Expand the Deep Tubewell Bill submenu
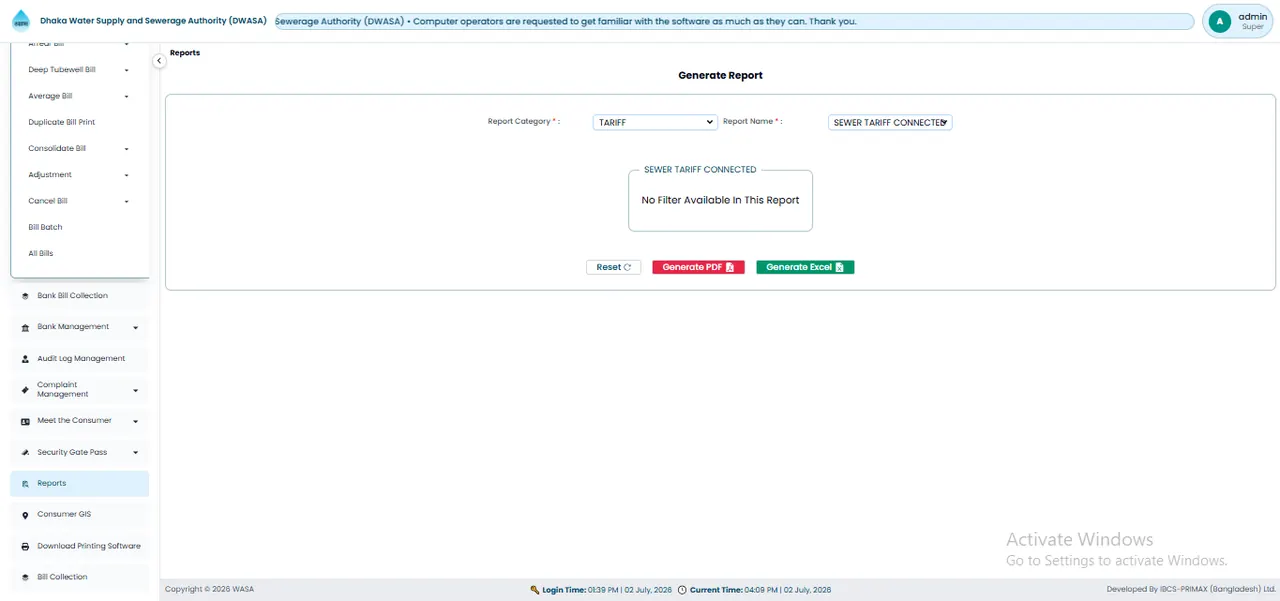This screenshot has width=1280, height=601. tap(127, 70)
